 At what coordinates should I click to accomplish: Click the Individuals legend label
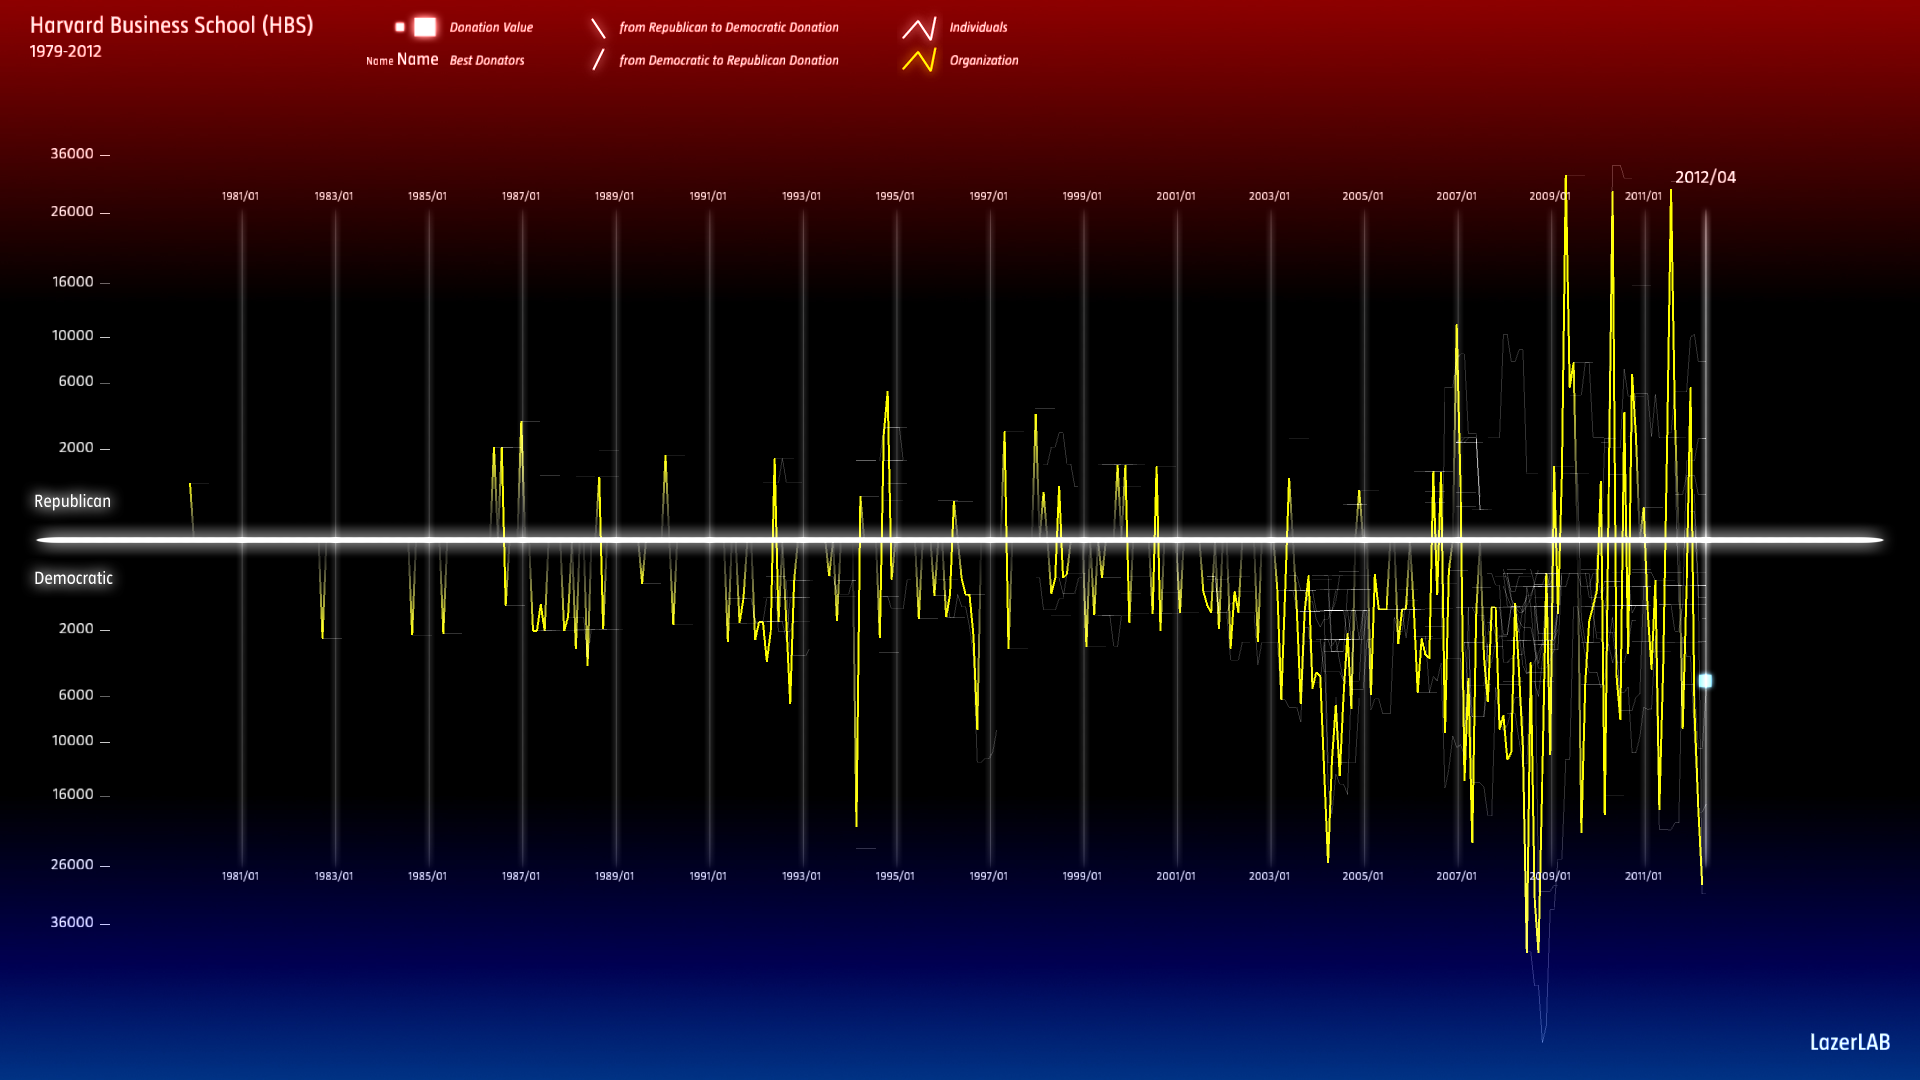(978, 28)
